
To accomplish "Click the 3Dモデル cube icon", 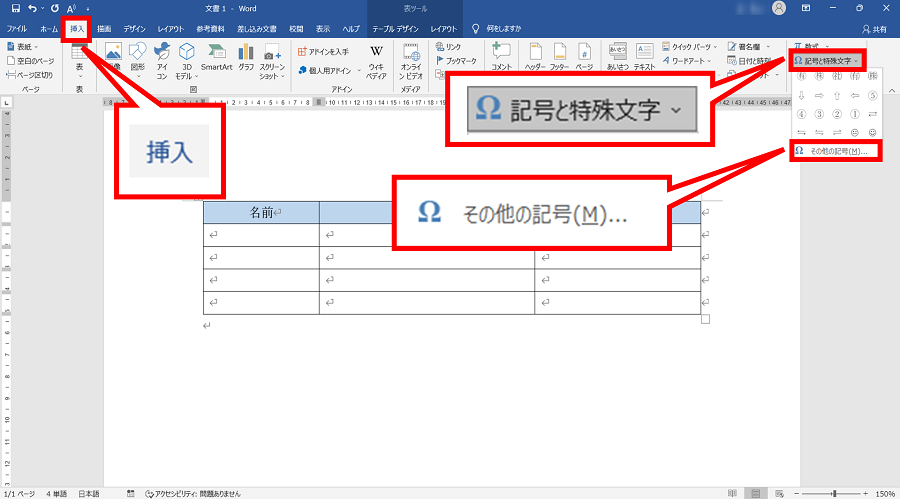I will pyautogui.click(x=187, y=52).
